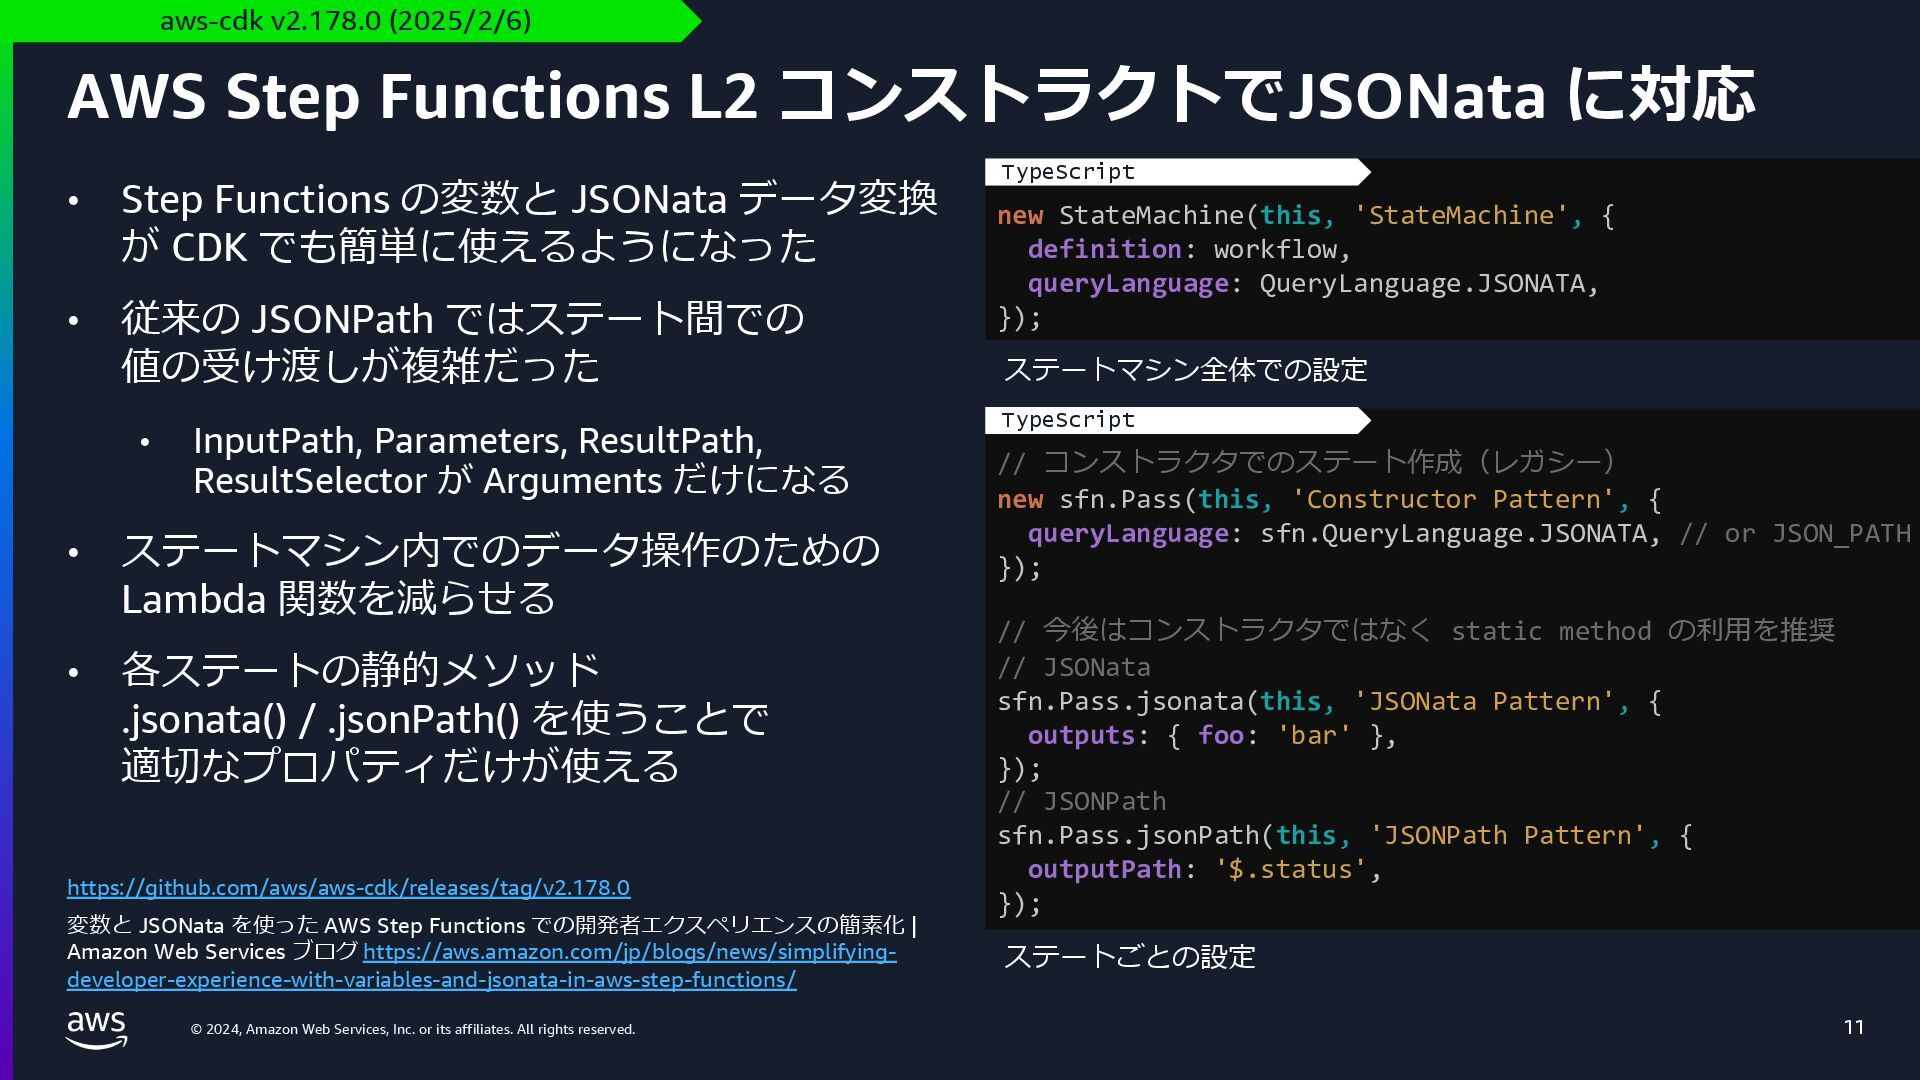Click the '.jsonata() / .jsonPath() を使うことで' text

pyautogui.click(x=445, y=718)
